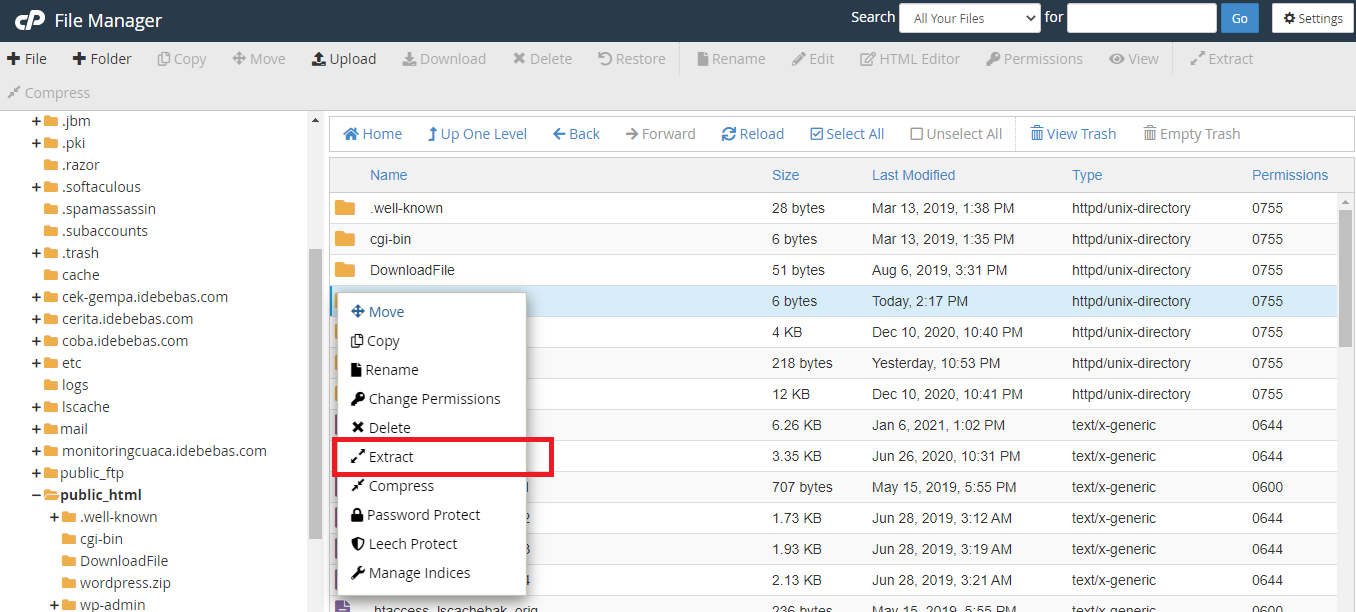Click the View Trash icon
1356x612 pixels.
[x=1073, y=133]
